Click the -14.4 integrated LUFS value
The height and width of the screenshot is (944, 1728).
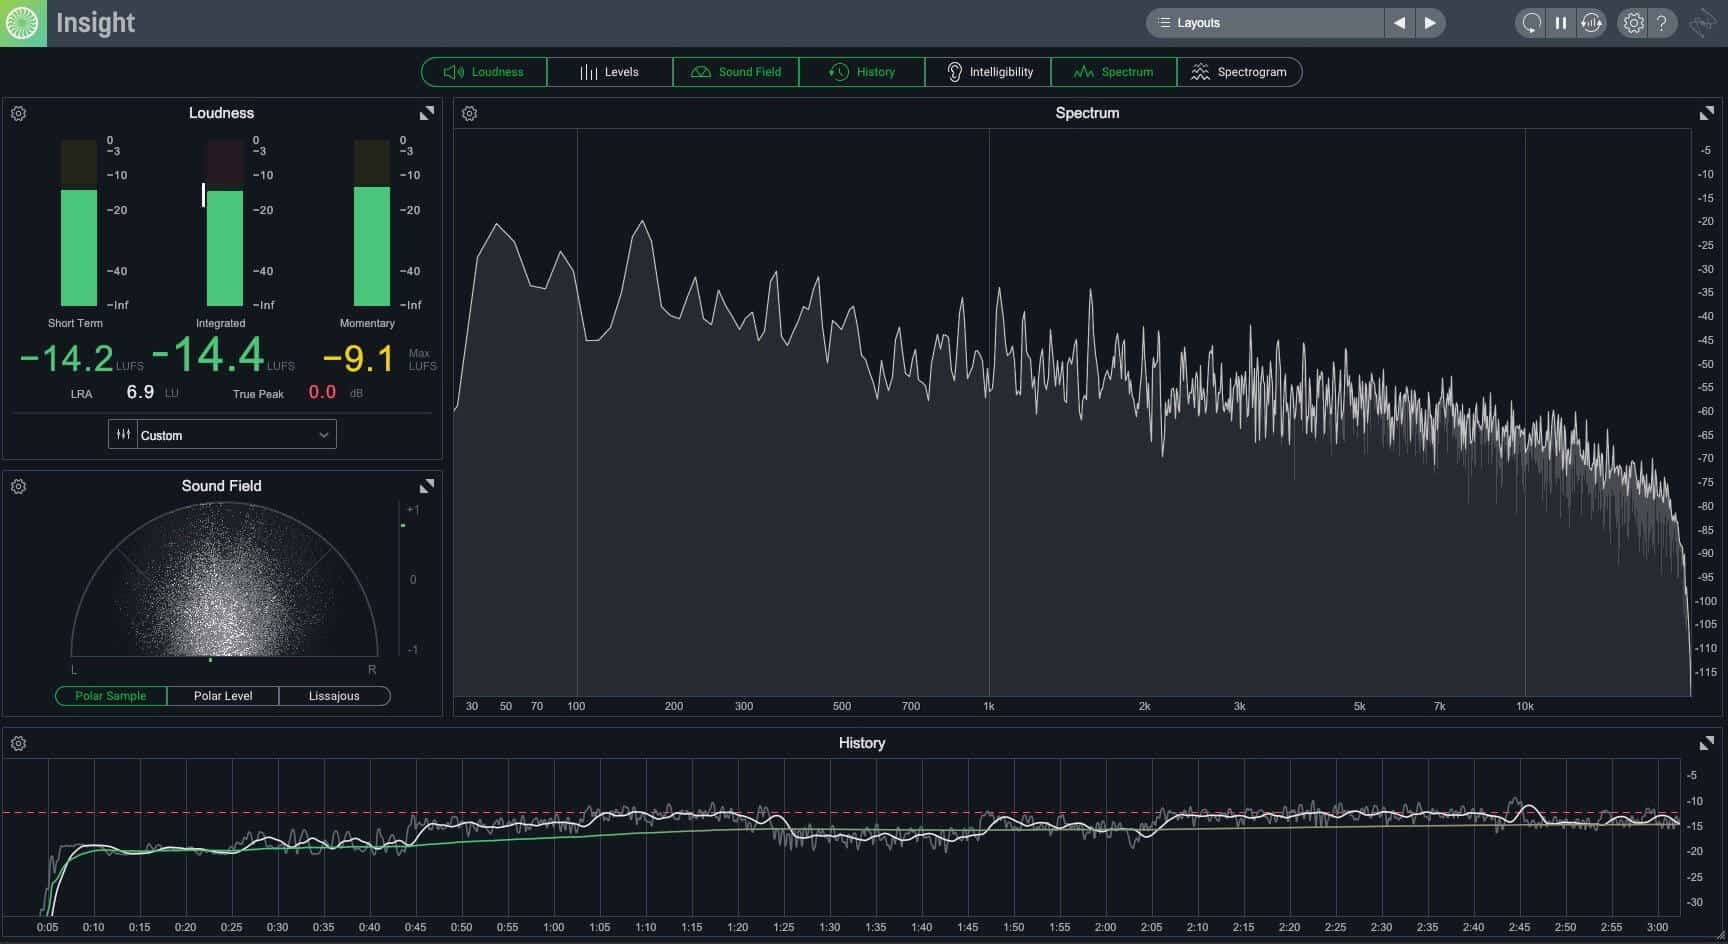click(x=208, y=355)
